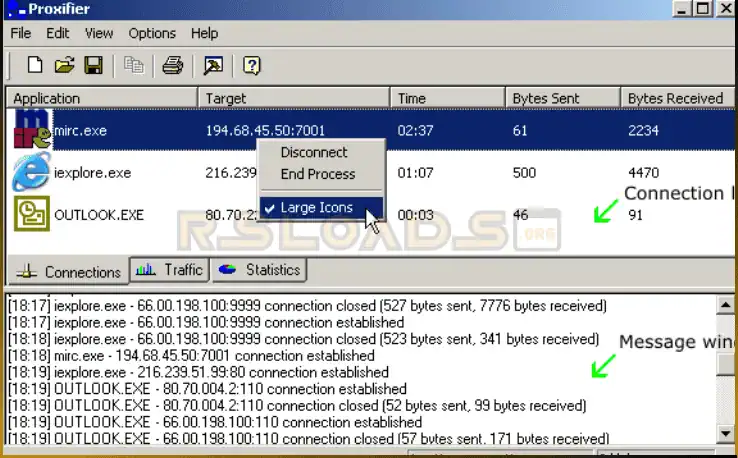This screenshot has width=738, height=458.
Task: Select the mirc.exe application icon
Action: tap(30, 131)
